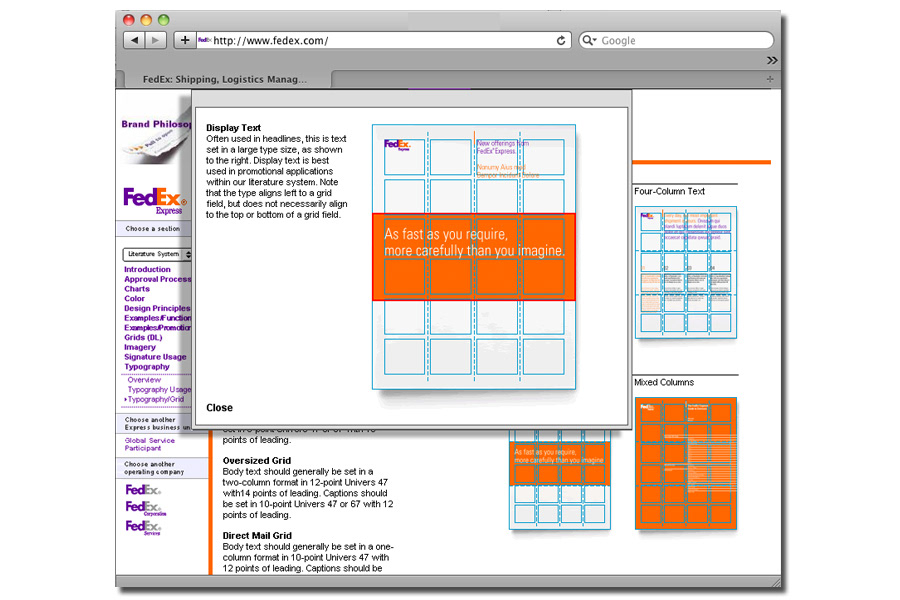The height and width of the screenshot is (600, 900).
Task: Click the FedEx Express logo in sidebar
Action: [155, 201]
